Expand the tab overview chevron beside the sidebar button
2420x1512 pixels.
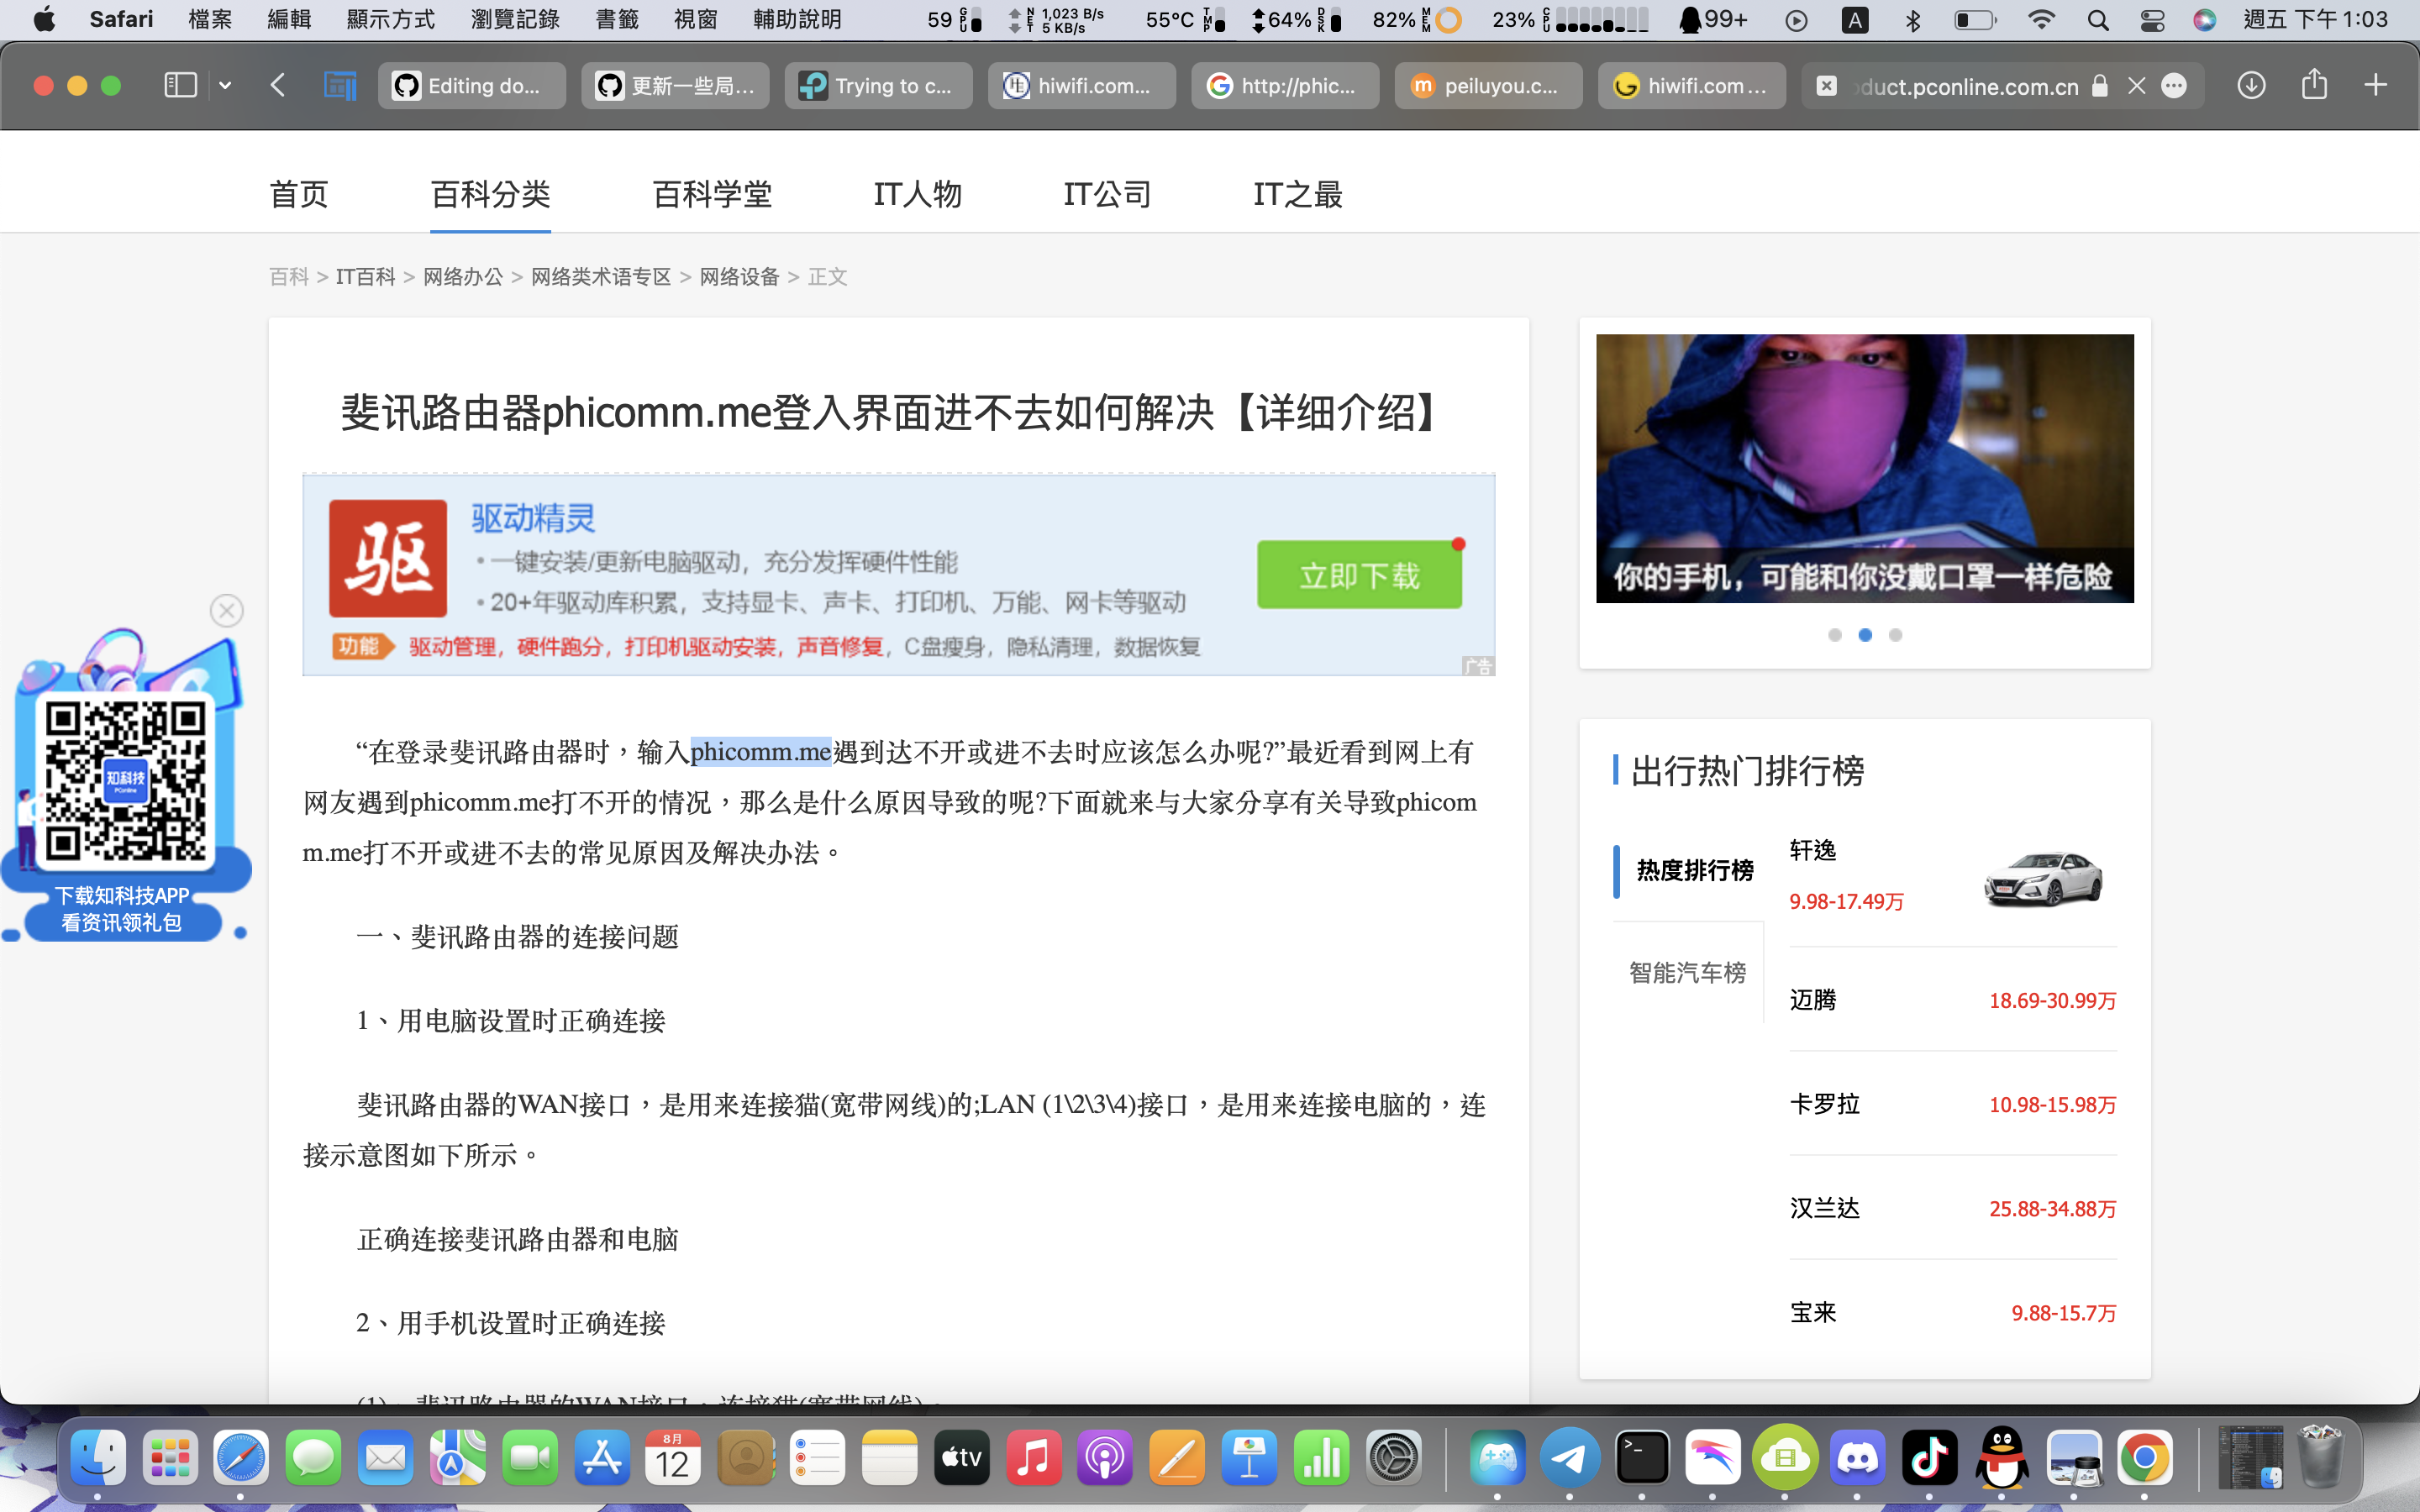tap(224, 85)
